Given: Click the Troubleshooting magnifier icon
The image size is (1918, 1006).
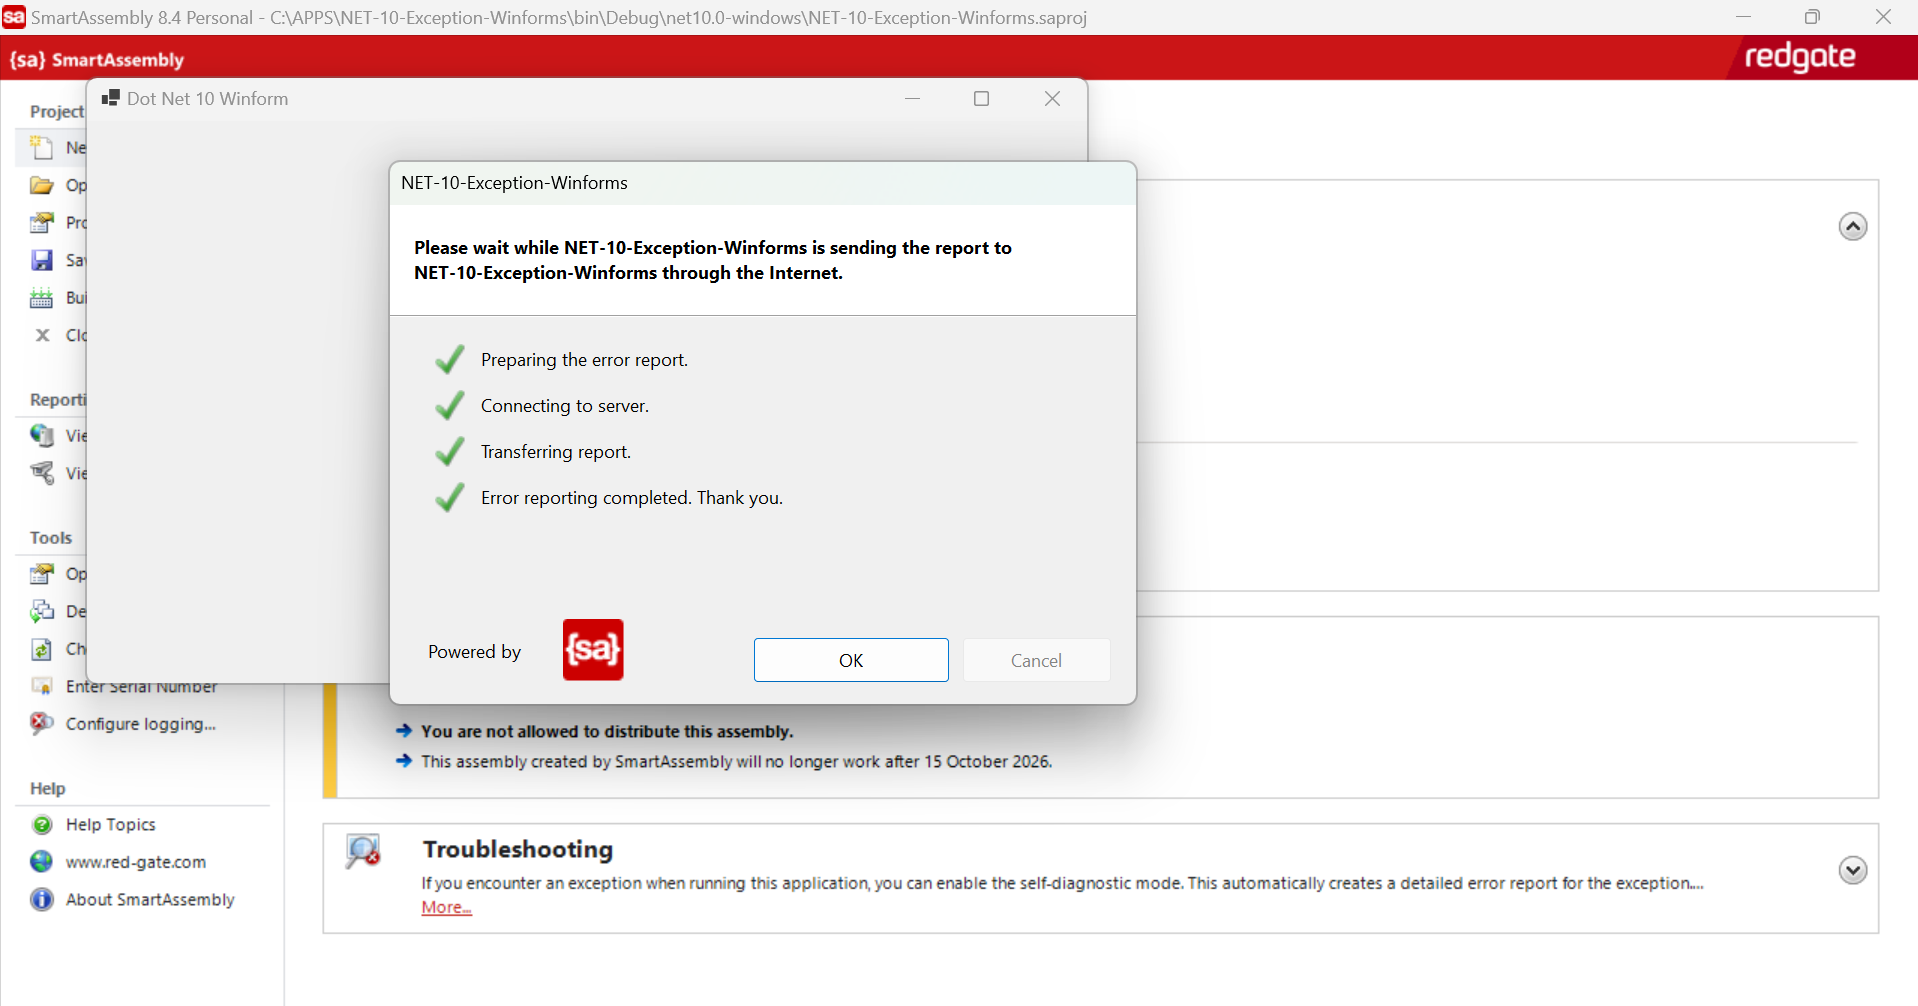Looking at the screenshot, I should point(363,851).
